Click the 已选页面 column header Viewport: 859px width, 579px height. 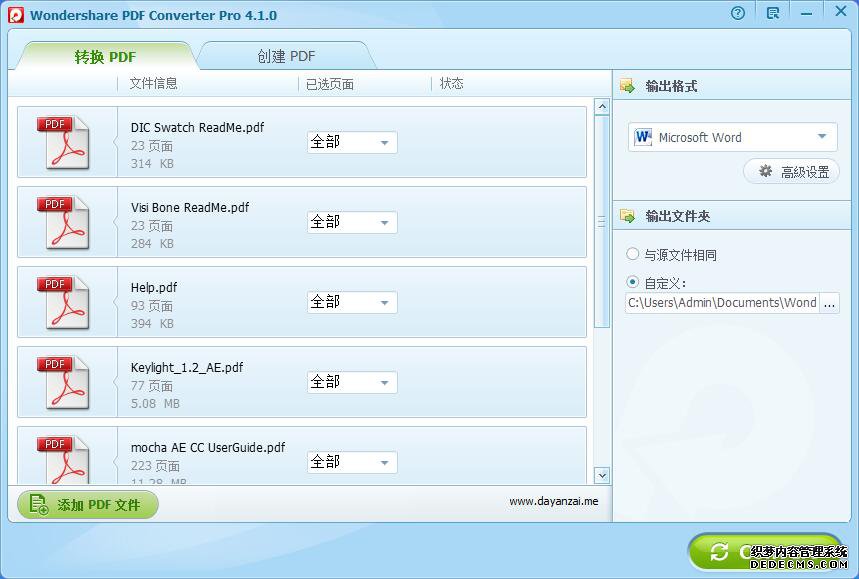330,84
